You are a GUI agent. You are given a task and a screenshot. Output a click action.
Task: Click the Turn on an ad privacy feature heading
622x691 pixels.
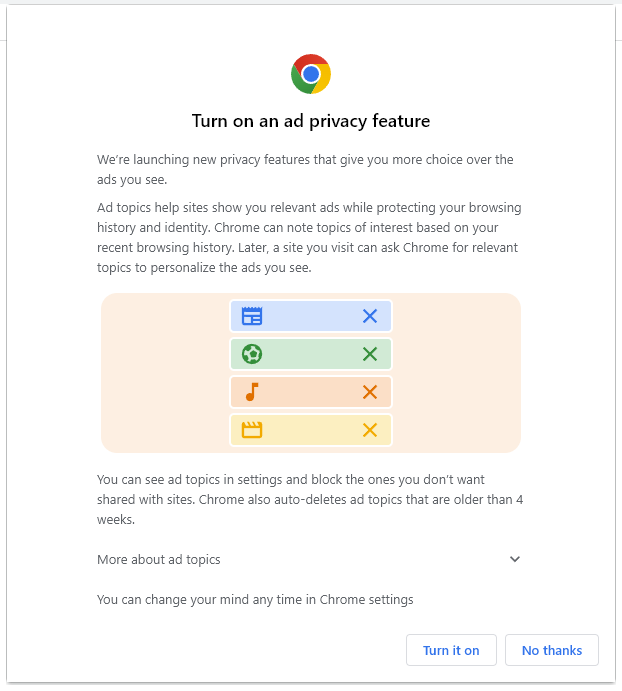311,122
